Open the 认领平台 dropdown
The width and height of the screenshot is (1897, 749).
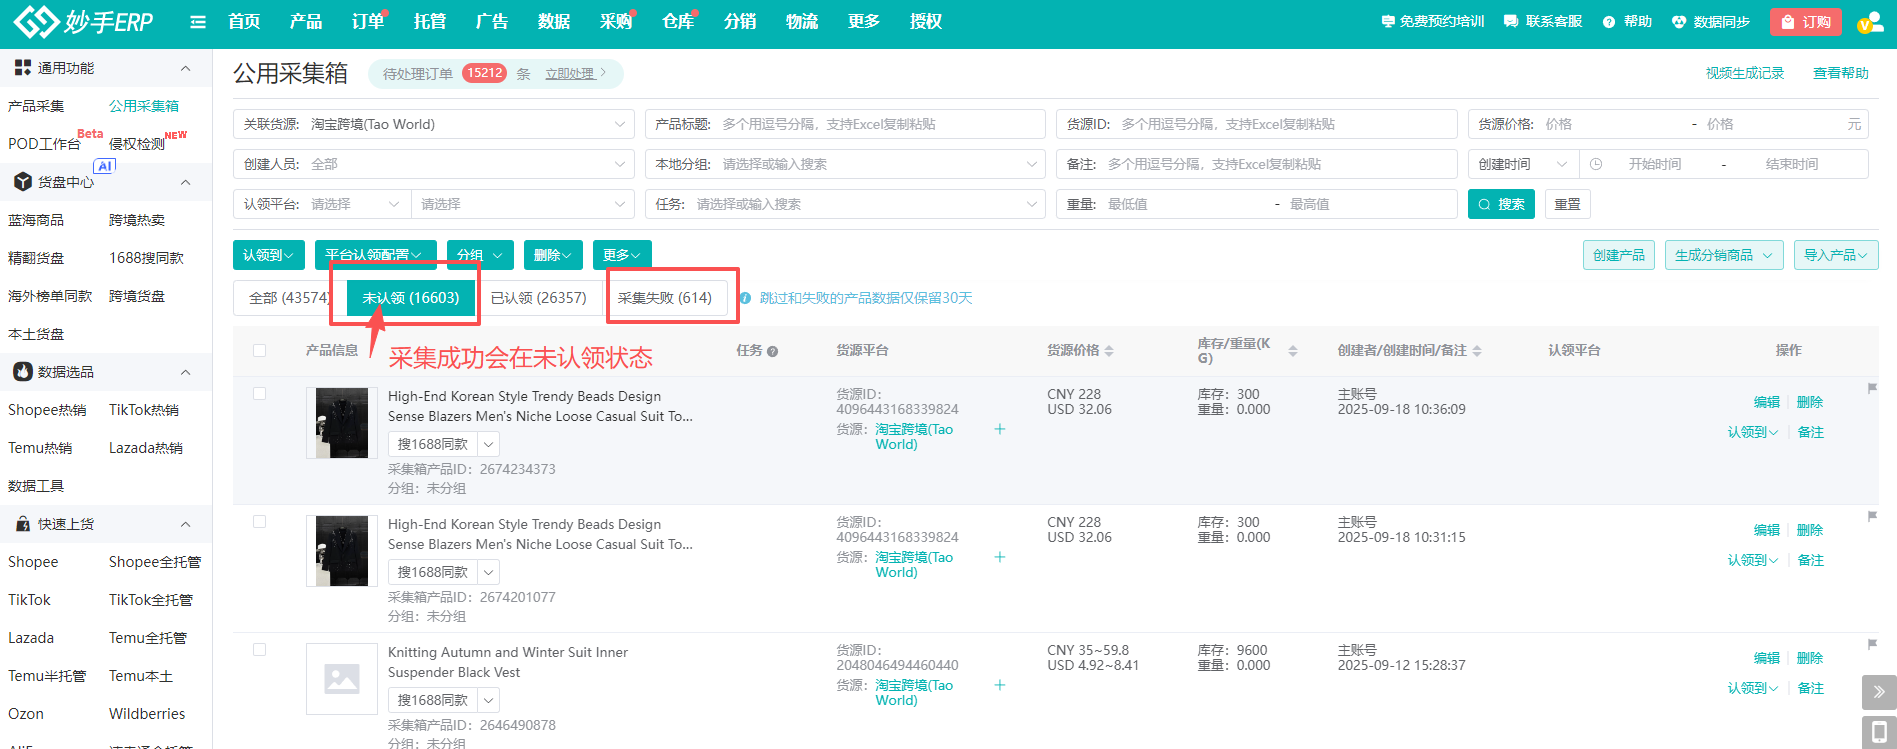(x=322, y=204)
